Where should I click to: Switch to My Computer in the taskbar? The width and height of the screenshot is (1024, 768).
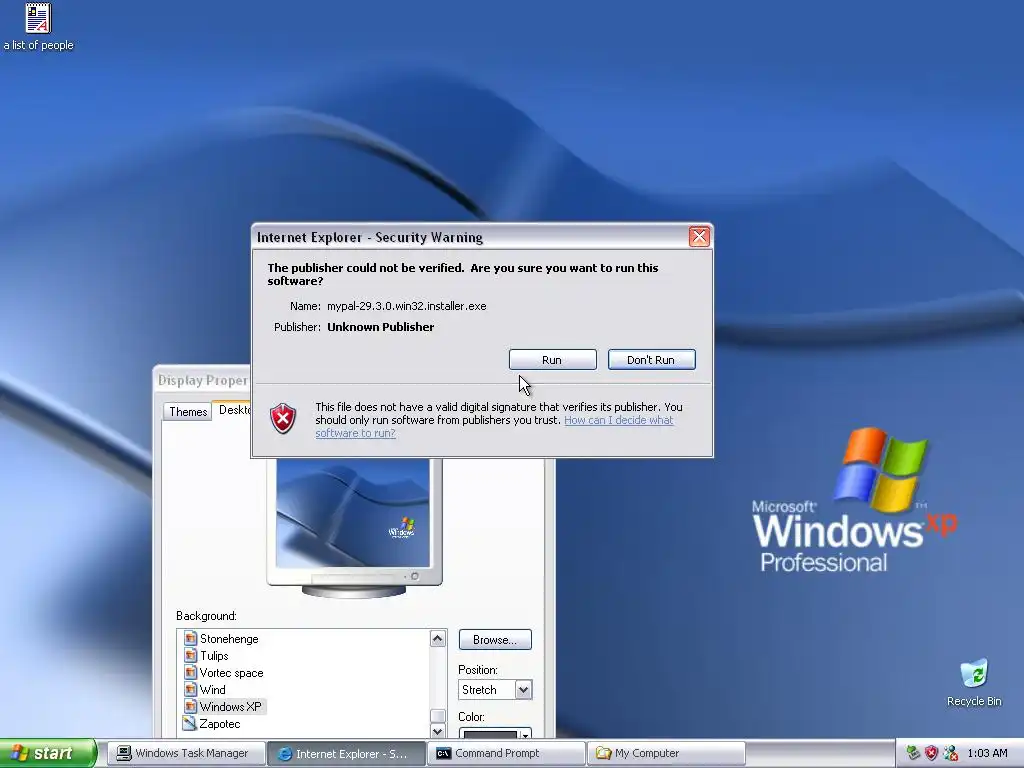666,753
